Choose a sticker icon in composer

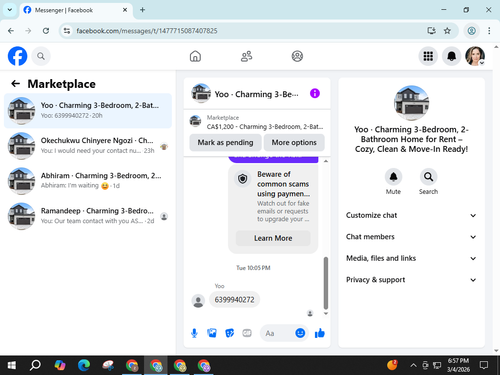tap(229, 333)
